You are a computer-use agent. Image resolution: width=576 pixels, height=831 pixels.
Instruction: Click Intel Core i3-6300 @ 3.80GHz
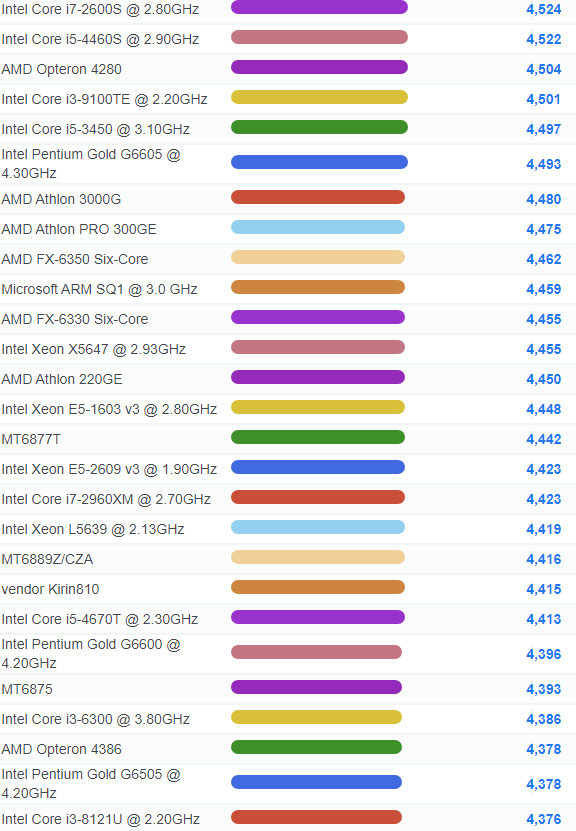[95, 719]
